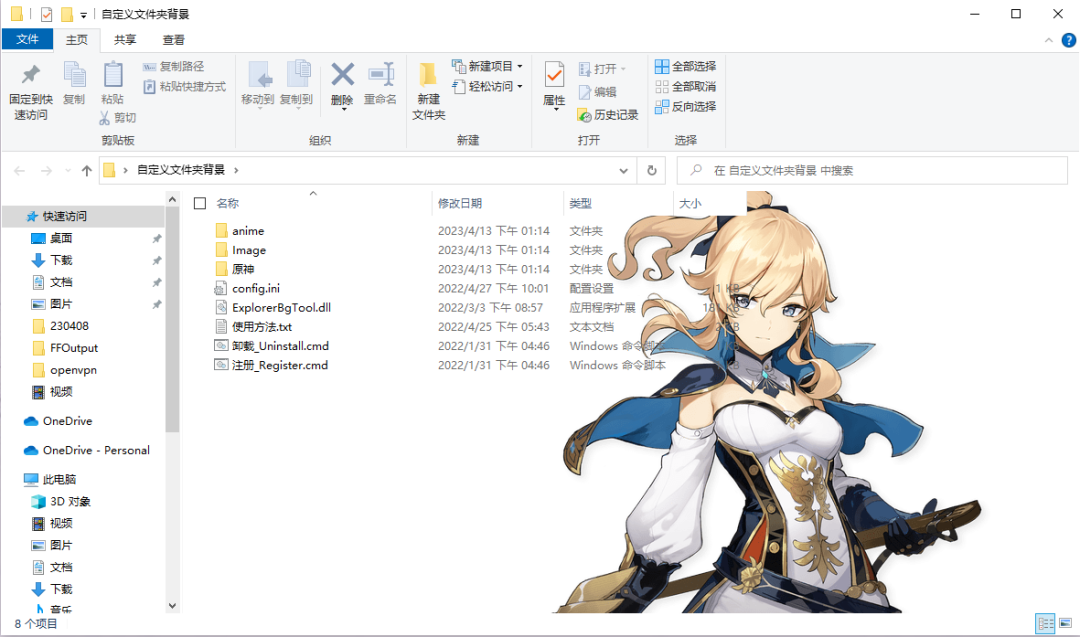The height and width of the screenshot is (637, 1080).
Task: Click the Pin to Quick Access icon
Action: 31,75
